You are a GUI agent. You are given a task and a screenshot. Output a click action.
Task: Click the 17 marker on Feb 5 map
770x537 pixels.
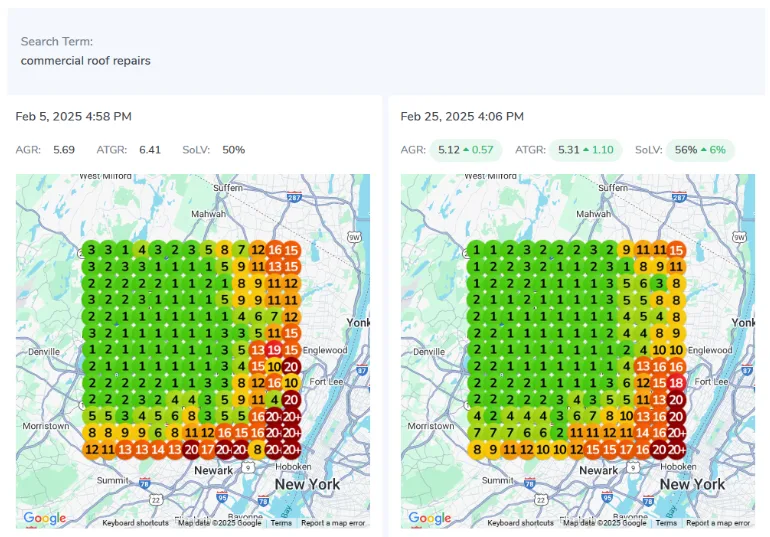[x=206, y=449]
